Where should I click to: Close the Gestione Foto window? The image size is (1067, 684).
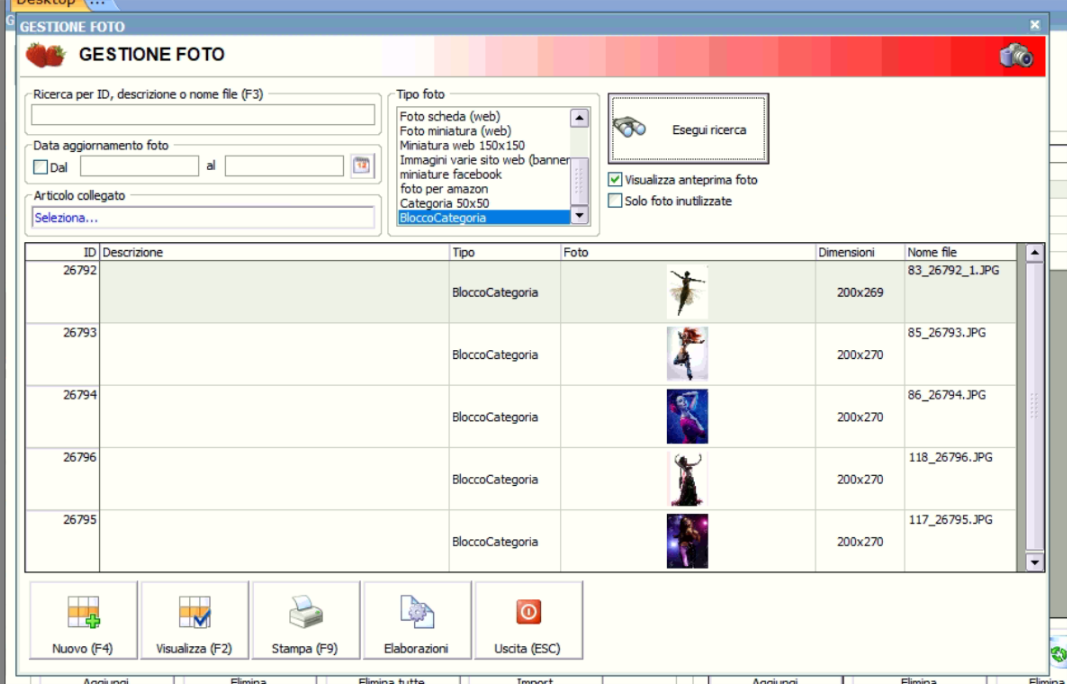tap(1035, 25)
